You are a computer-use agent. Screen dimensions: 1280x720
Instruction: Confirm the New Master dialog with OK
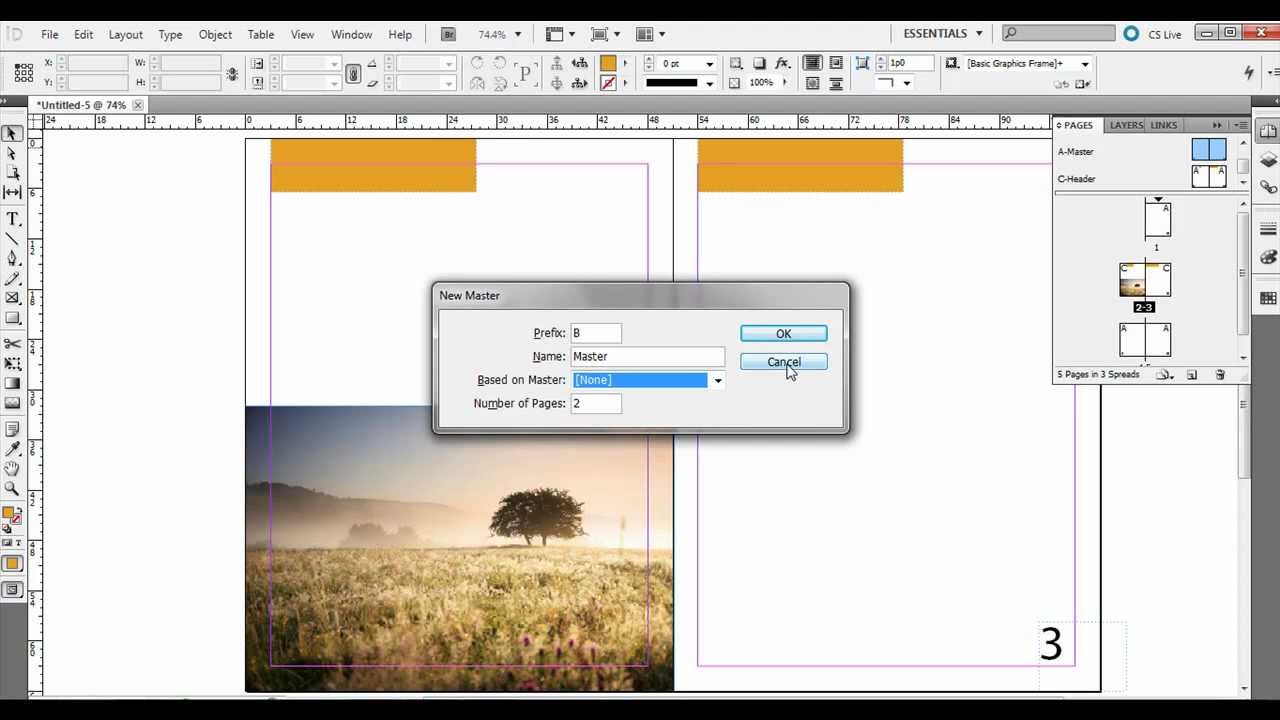pyautogui.click(x=783, y=334)
